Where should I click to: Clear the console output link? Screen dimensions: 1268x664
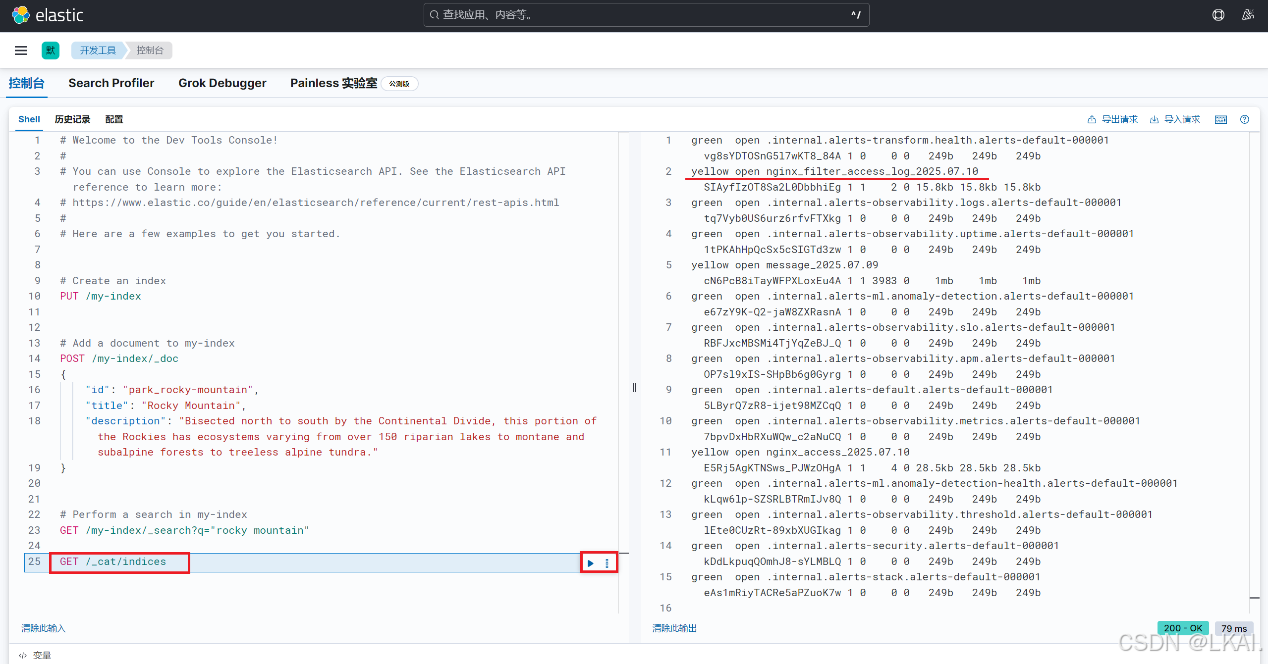coord(675,628)
